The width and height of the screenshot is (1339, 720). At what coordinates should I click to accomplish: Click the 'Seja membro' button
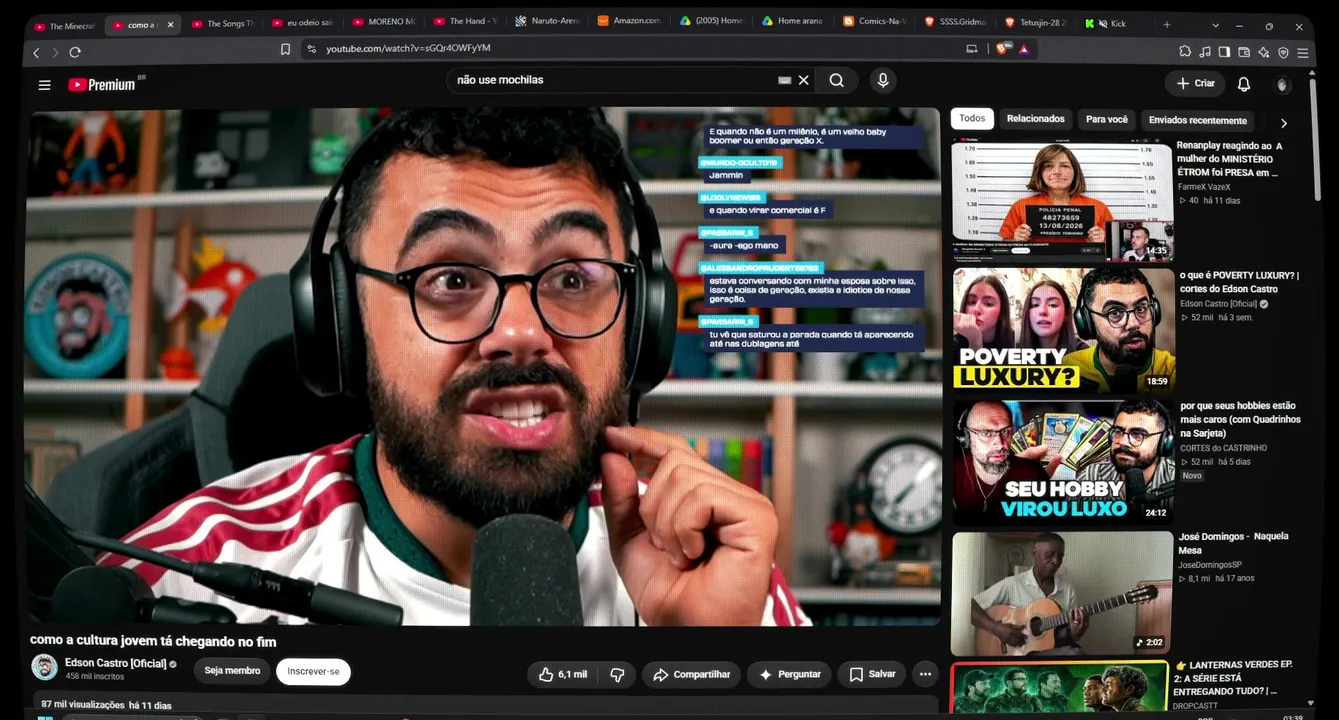(x=232, y=671)
